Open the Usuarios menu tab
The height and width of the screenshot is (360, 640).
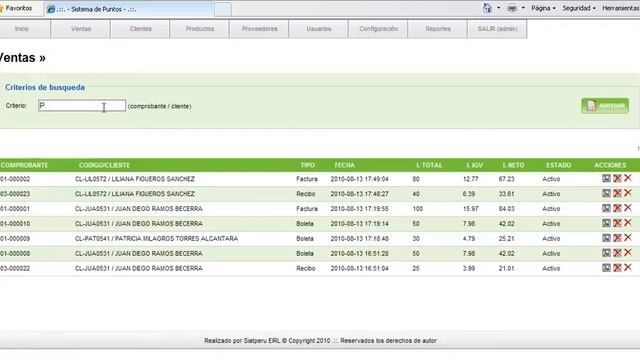point(319,29)
